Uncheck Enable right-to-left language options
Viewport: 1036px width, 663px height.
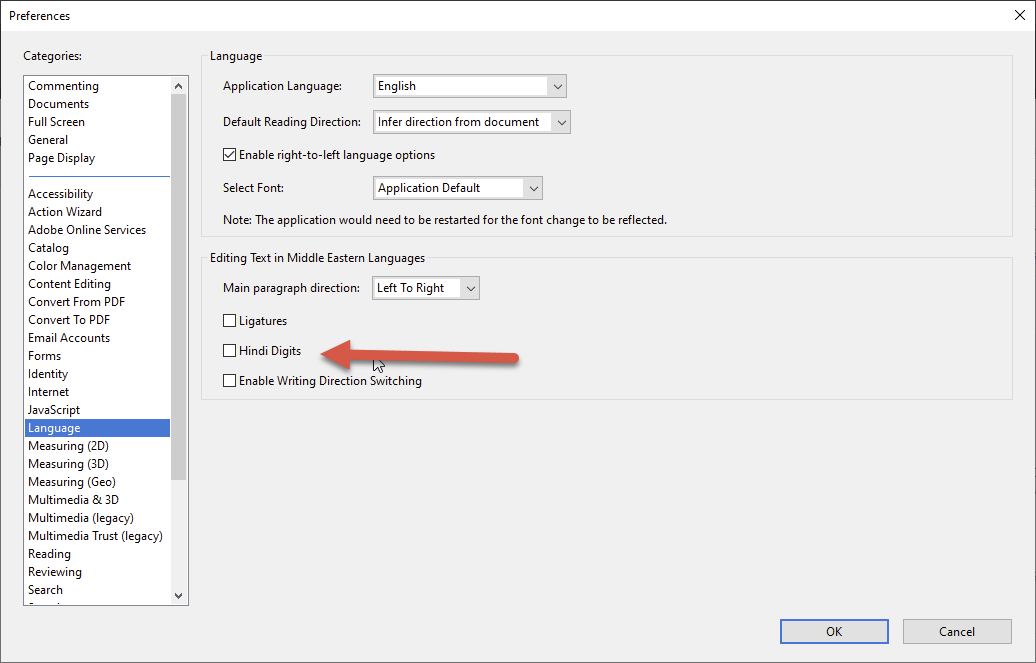coord(230,155)
